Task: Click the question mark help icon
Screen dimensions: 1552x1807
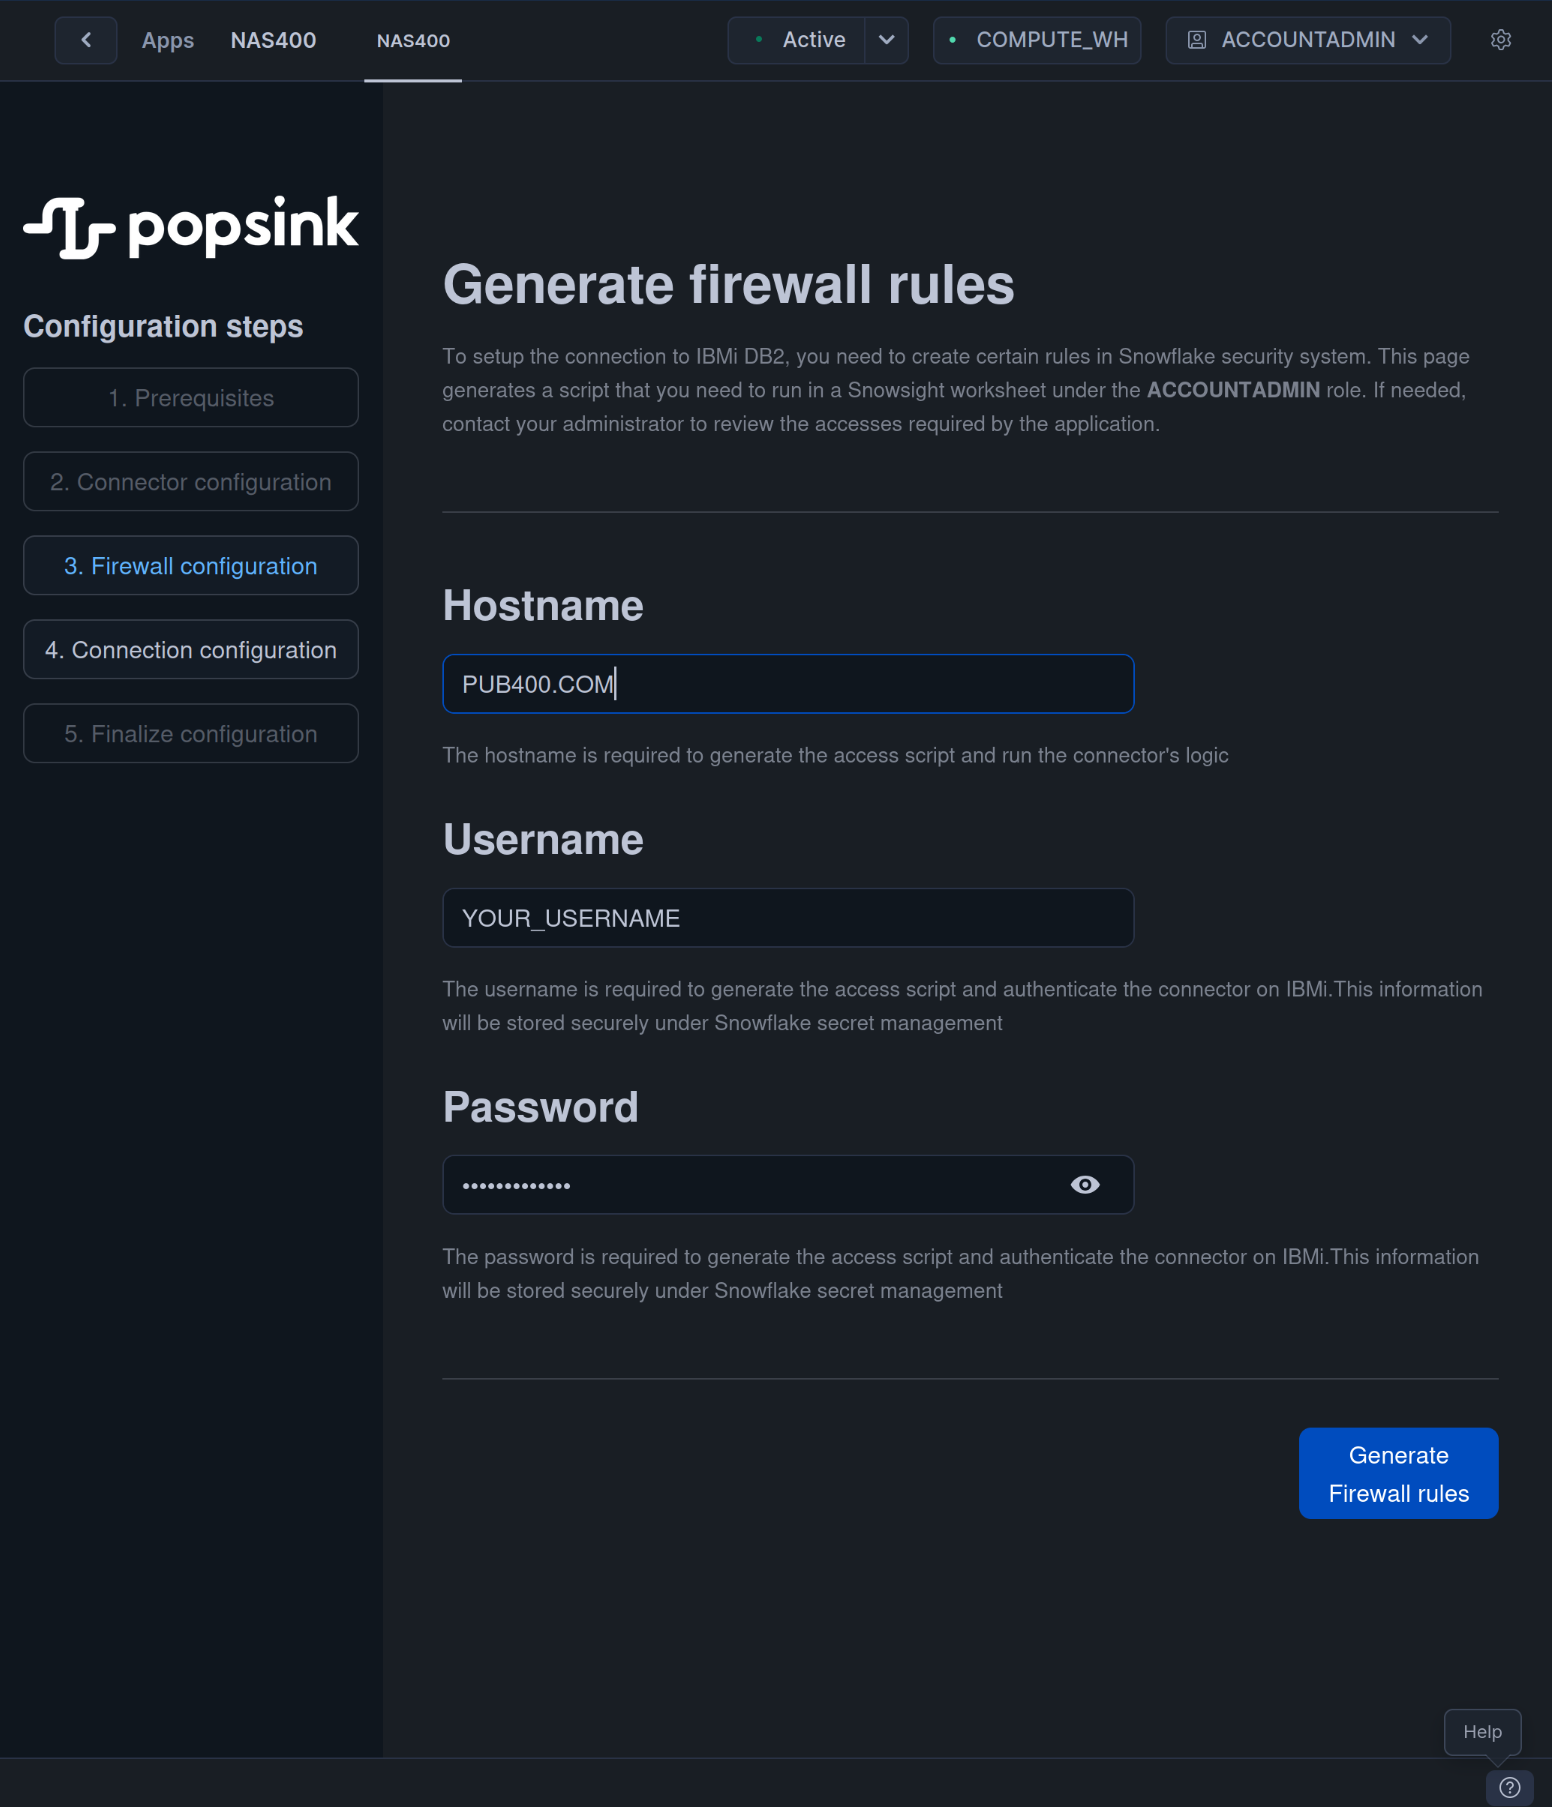Action: (1509, 1787)
